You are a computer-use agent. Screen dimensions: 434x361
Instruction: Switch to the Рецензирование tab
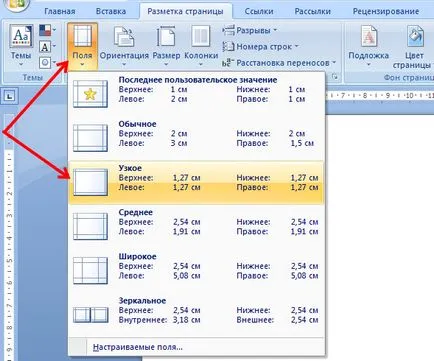click(386, 11)
